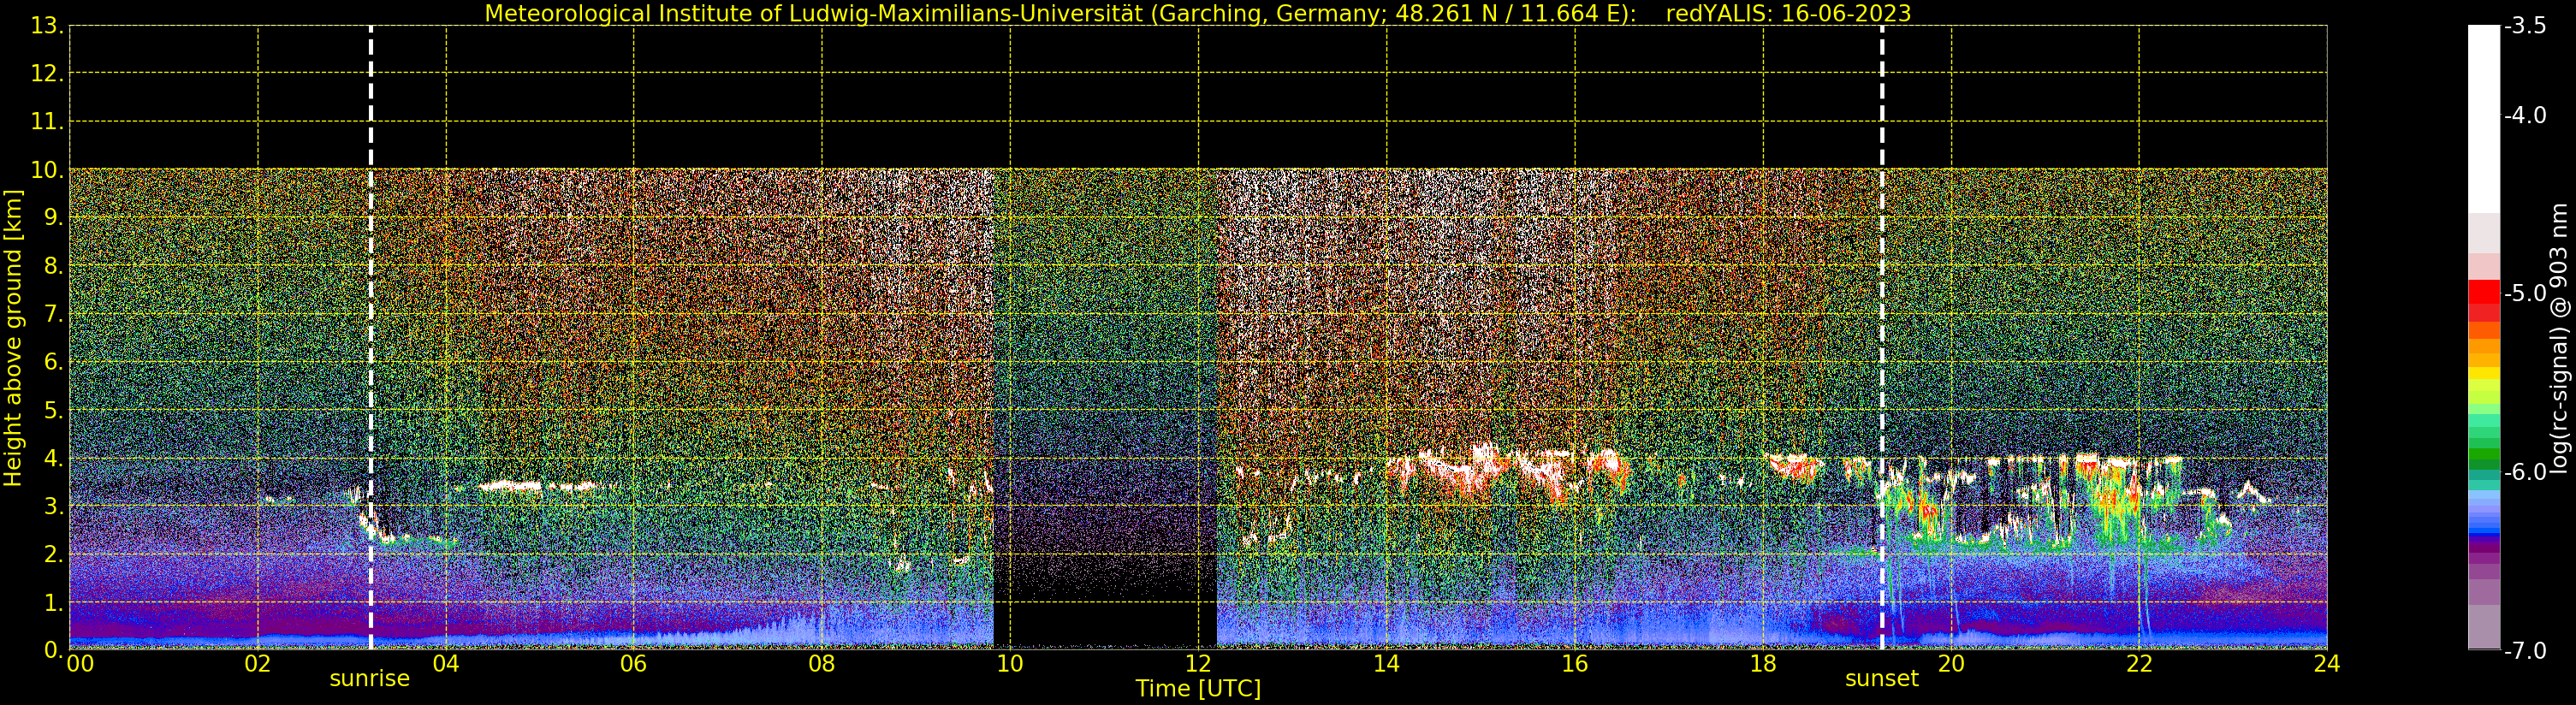Image resolution: width=2576 pixels, height=705 pixels.
Task: Click the '1.' height axis tick label
Action: [x=53, y=602]
